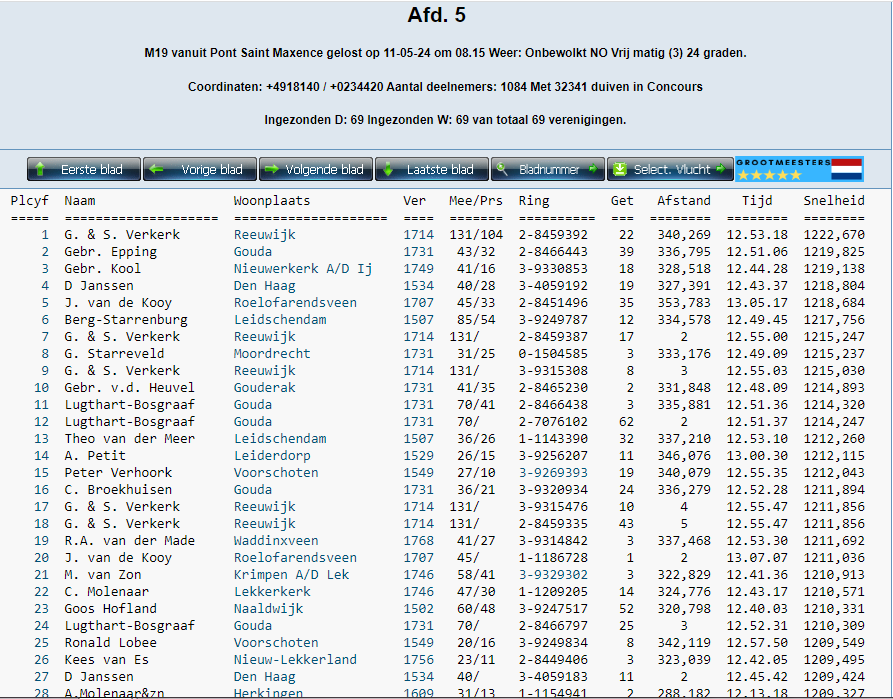The height and width of the screenshot is (699, 893).
Task: Open club number 1749 for Gebr. Kool
Action: click(418, 269)
